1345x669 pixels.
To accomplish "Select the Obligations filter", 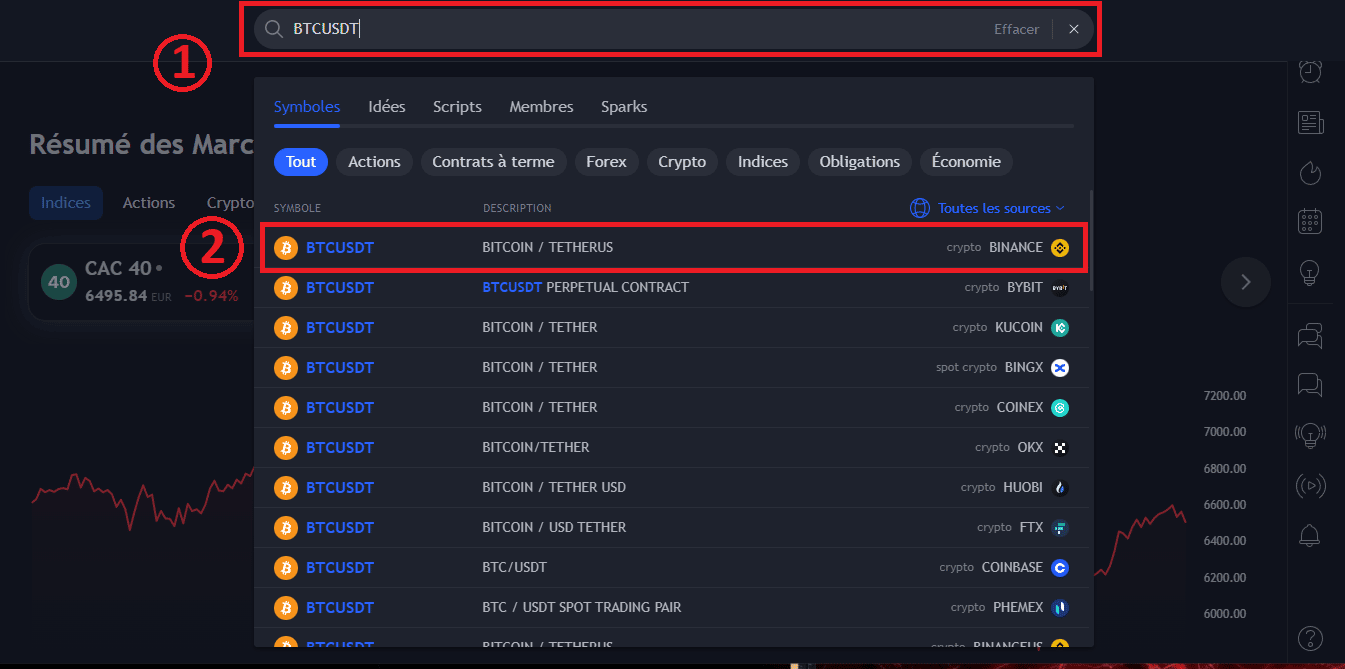I will [x=859, y=161].
